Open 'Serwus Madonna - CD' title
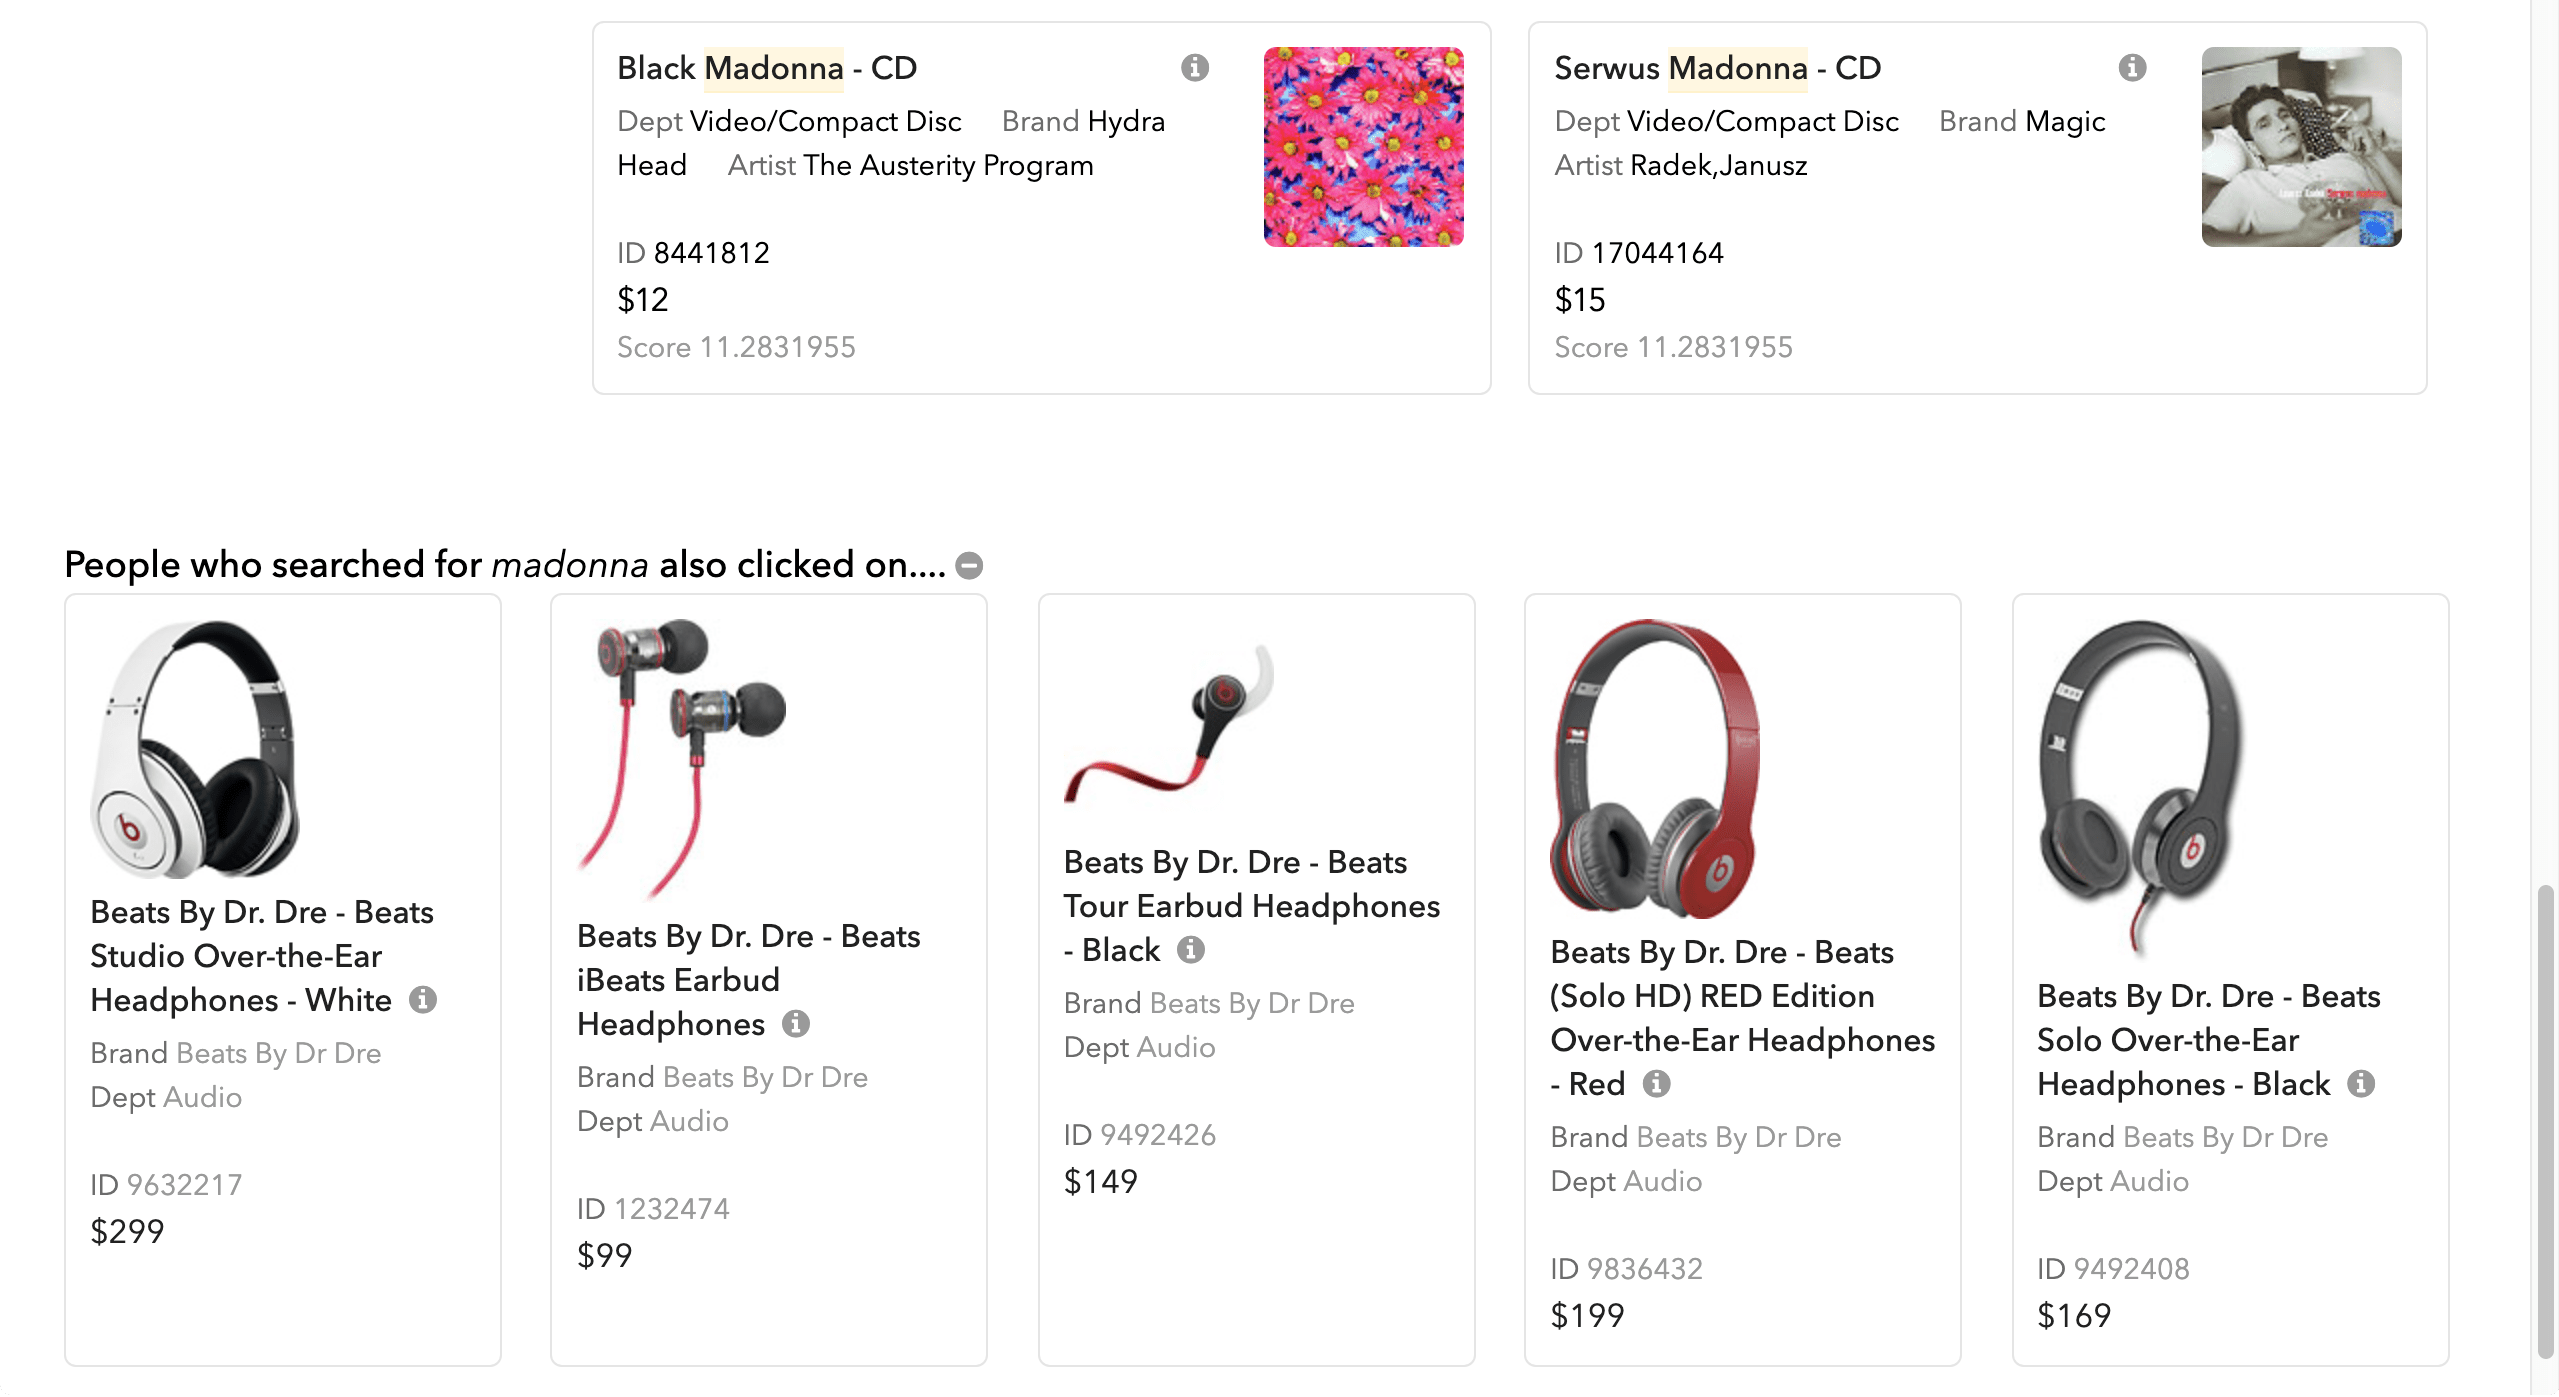The height and width of the screenshot is (1397, 2559). click(x=1718, y=68)
